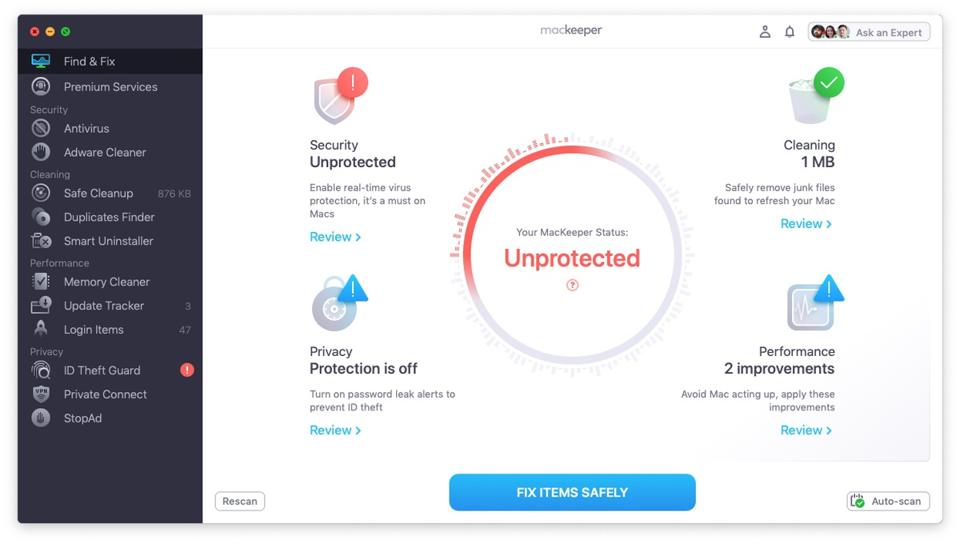This screenshot has width=960, height=544.
Task: Click the user account profile icon
Action: point(765,32)
